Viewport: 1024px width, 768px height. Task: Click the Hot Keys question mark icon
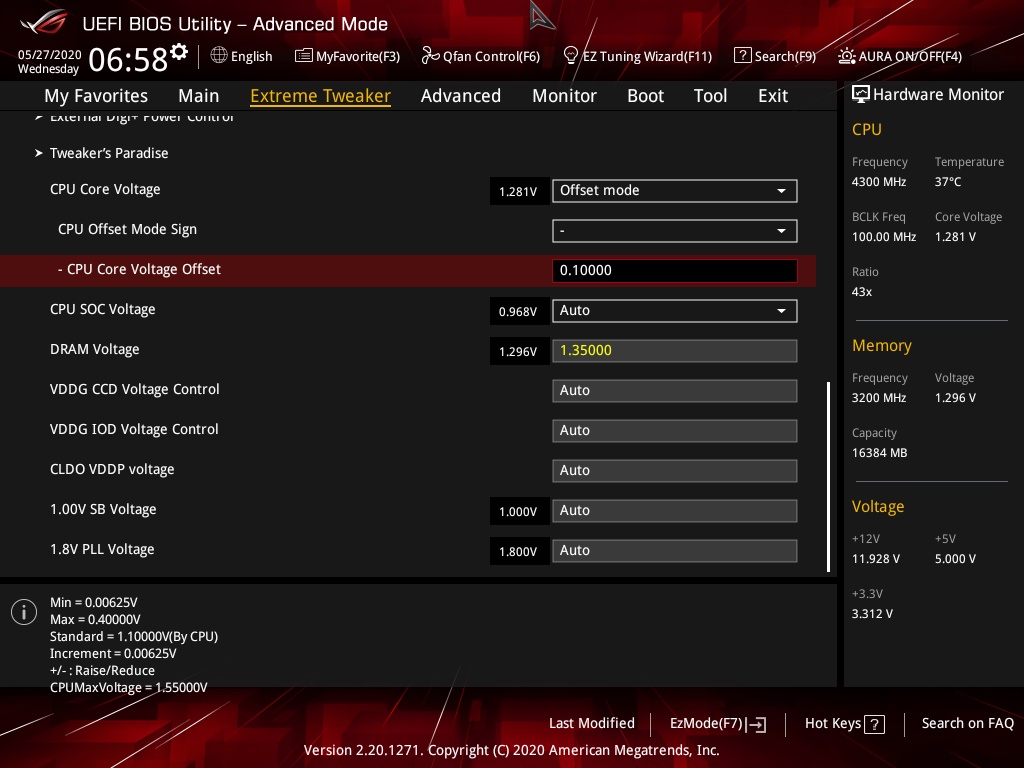coord(874,724)
